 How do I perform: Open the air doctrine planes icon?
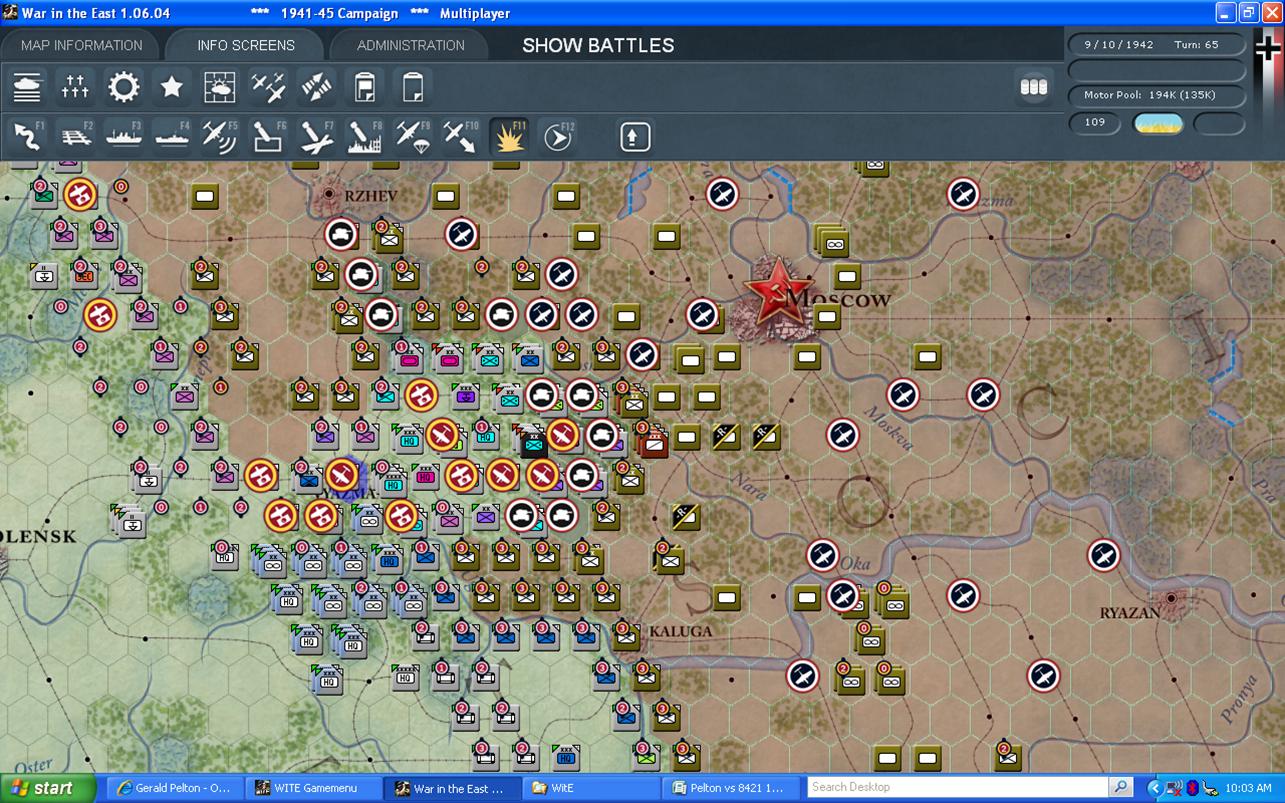[268, 87]
